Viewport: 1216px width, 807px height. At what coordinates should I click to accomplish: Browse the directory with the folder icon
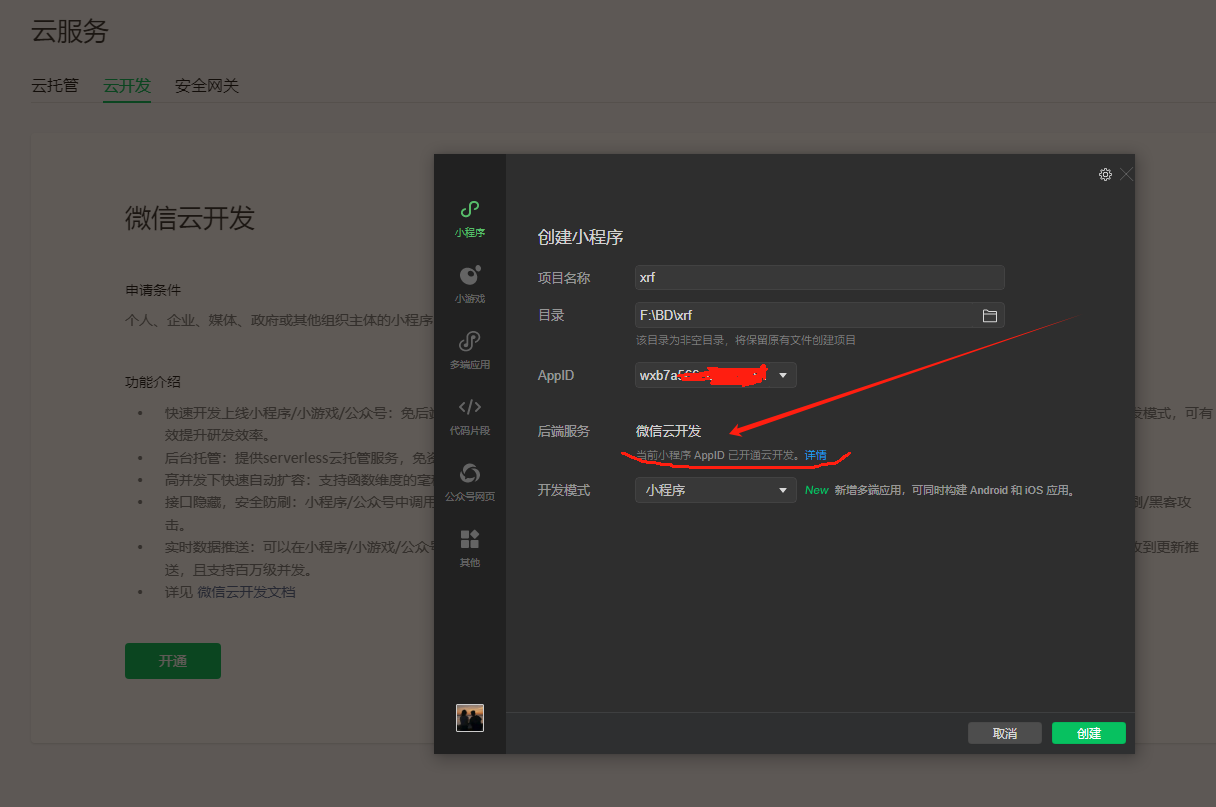990,315
